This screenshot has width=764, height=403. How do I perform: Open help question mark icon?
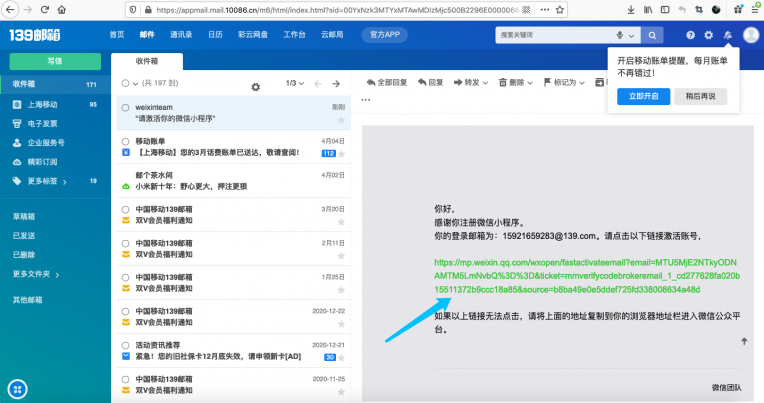pos(690,35)
